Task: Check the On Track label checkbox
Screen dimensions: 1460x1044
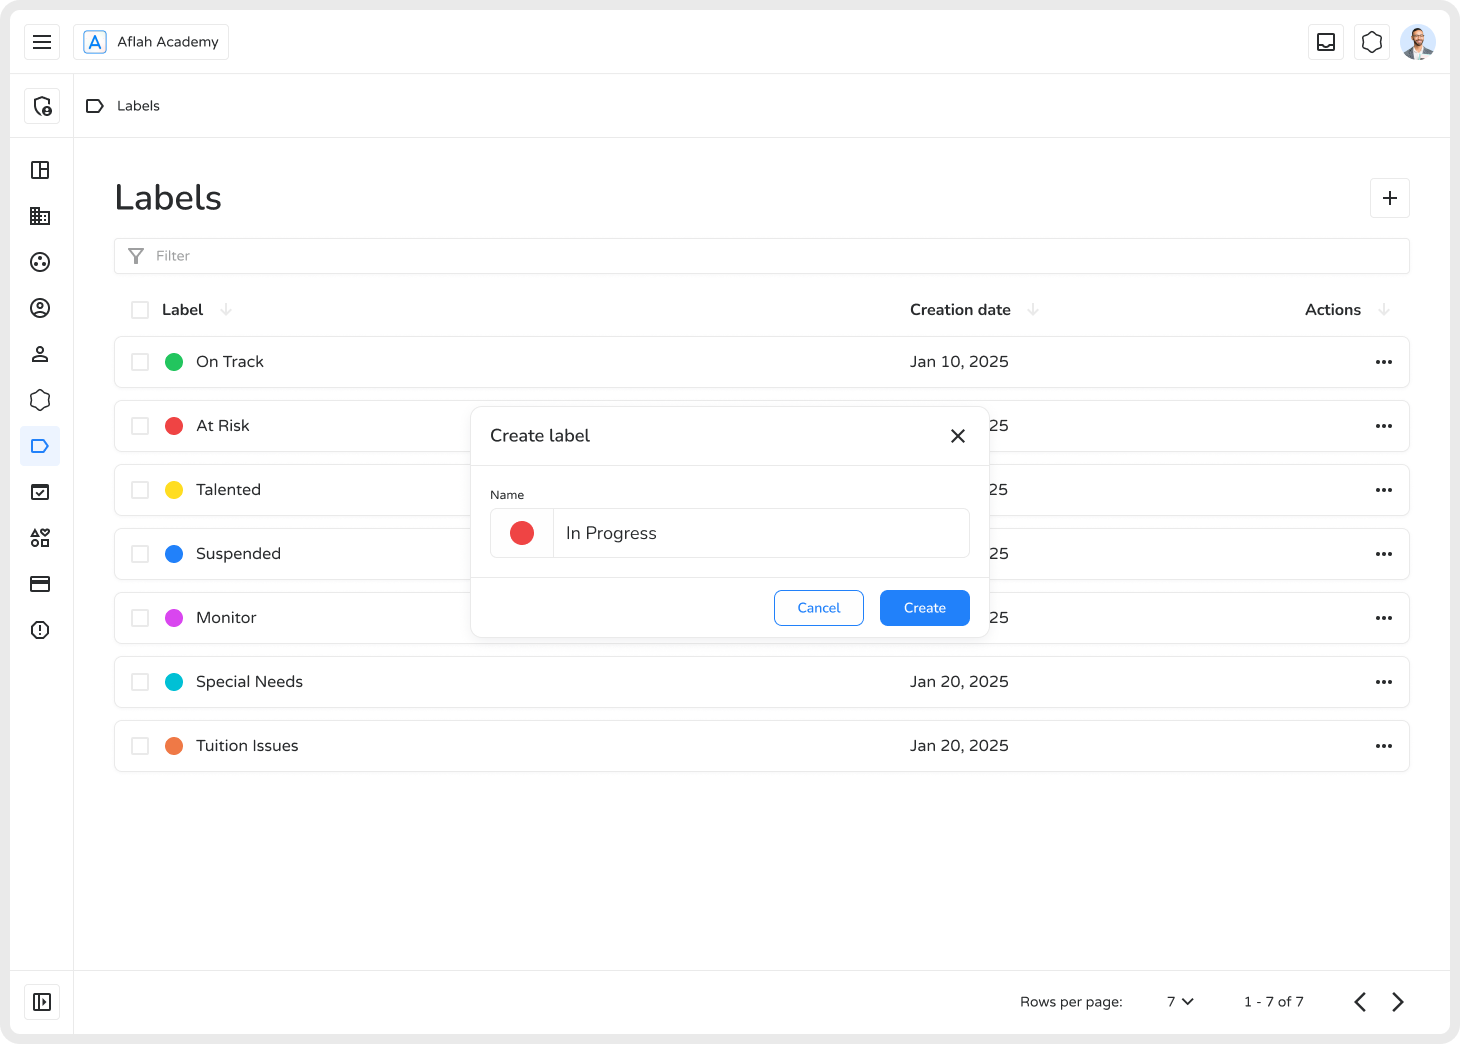Action: pos(140,362)
